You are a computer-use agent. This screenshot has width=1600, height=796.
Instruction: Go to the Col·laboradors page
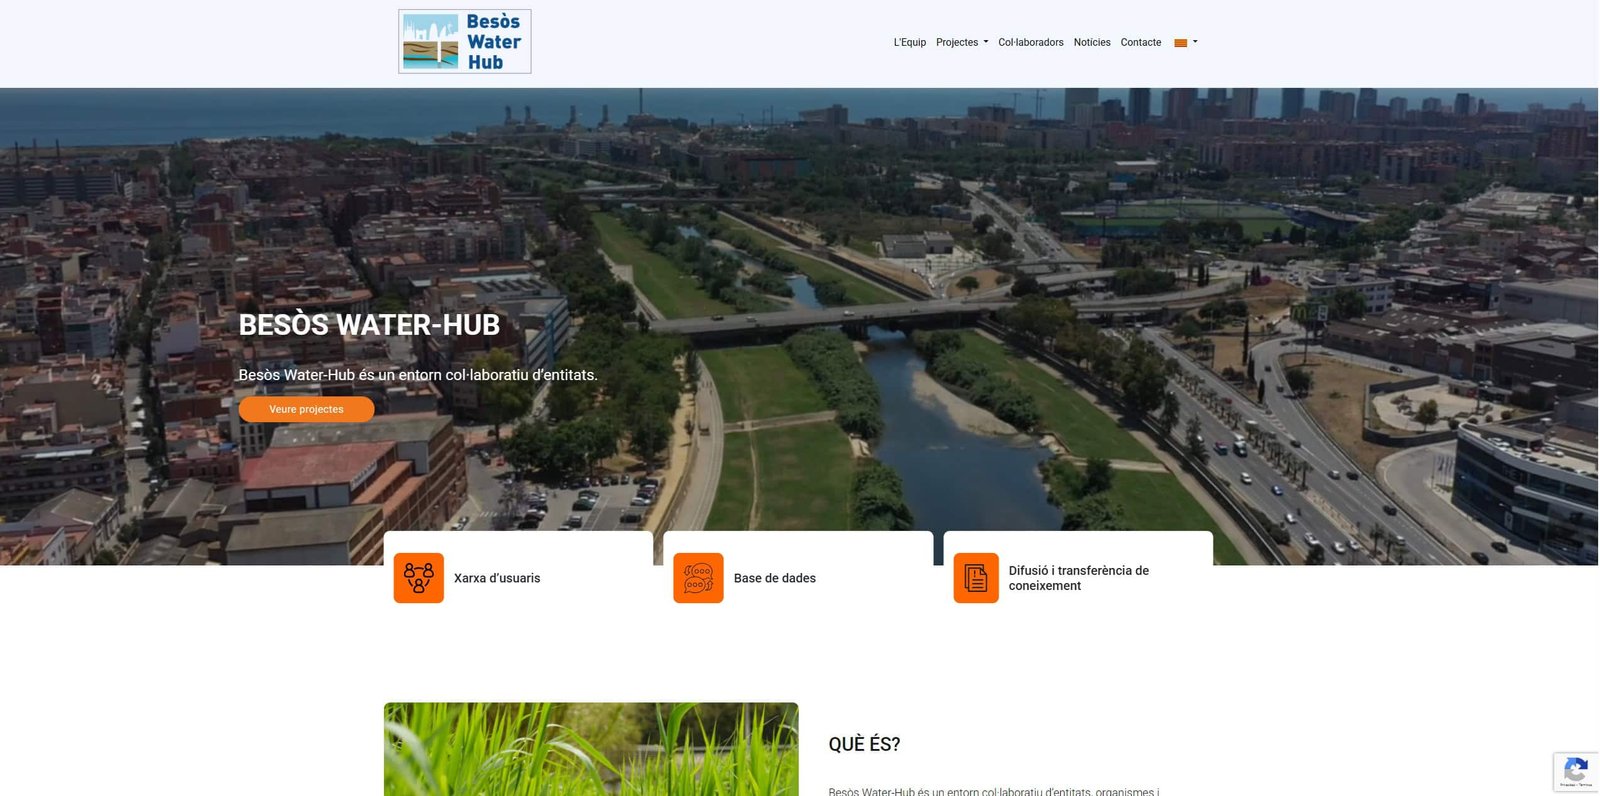pyautogui.click(x=1030, y=43)
